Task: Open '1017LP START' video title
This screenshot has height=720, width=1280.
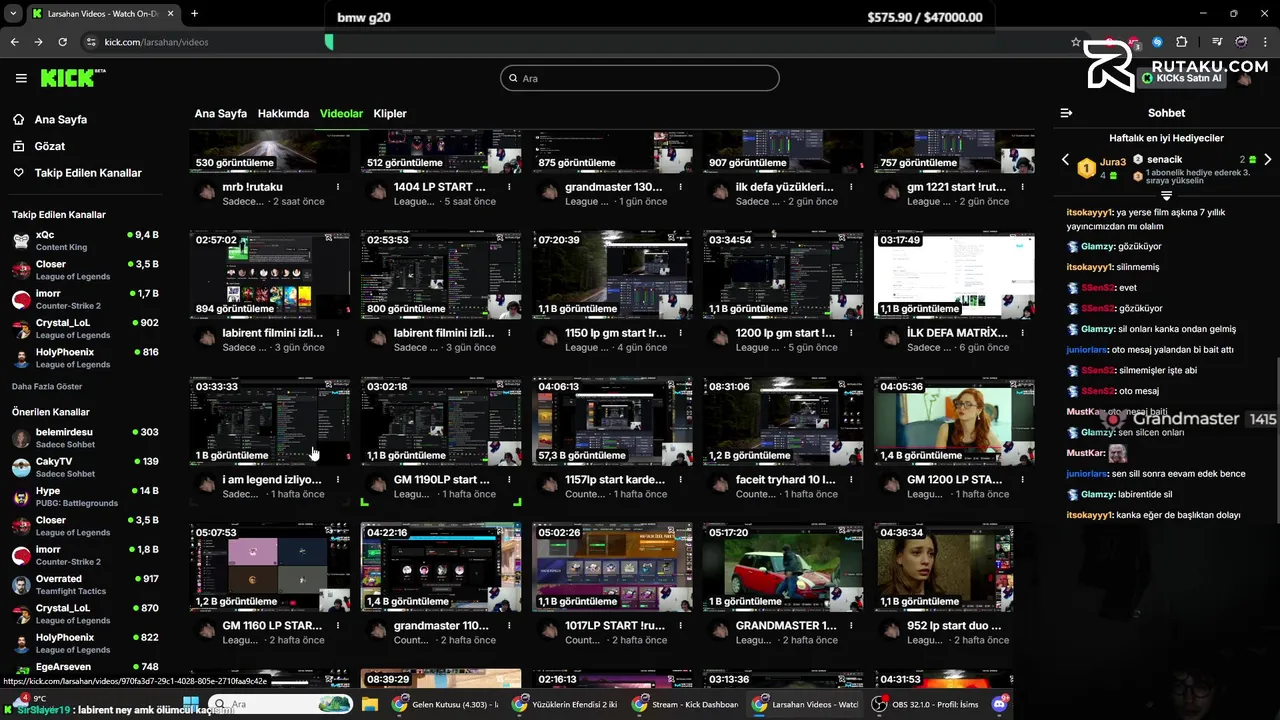Action: (x=615, y=626)
